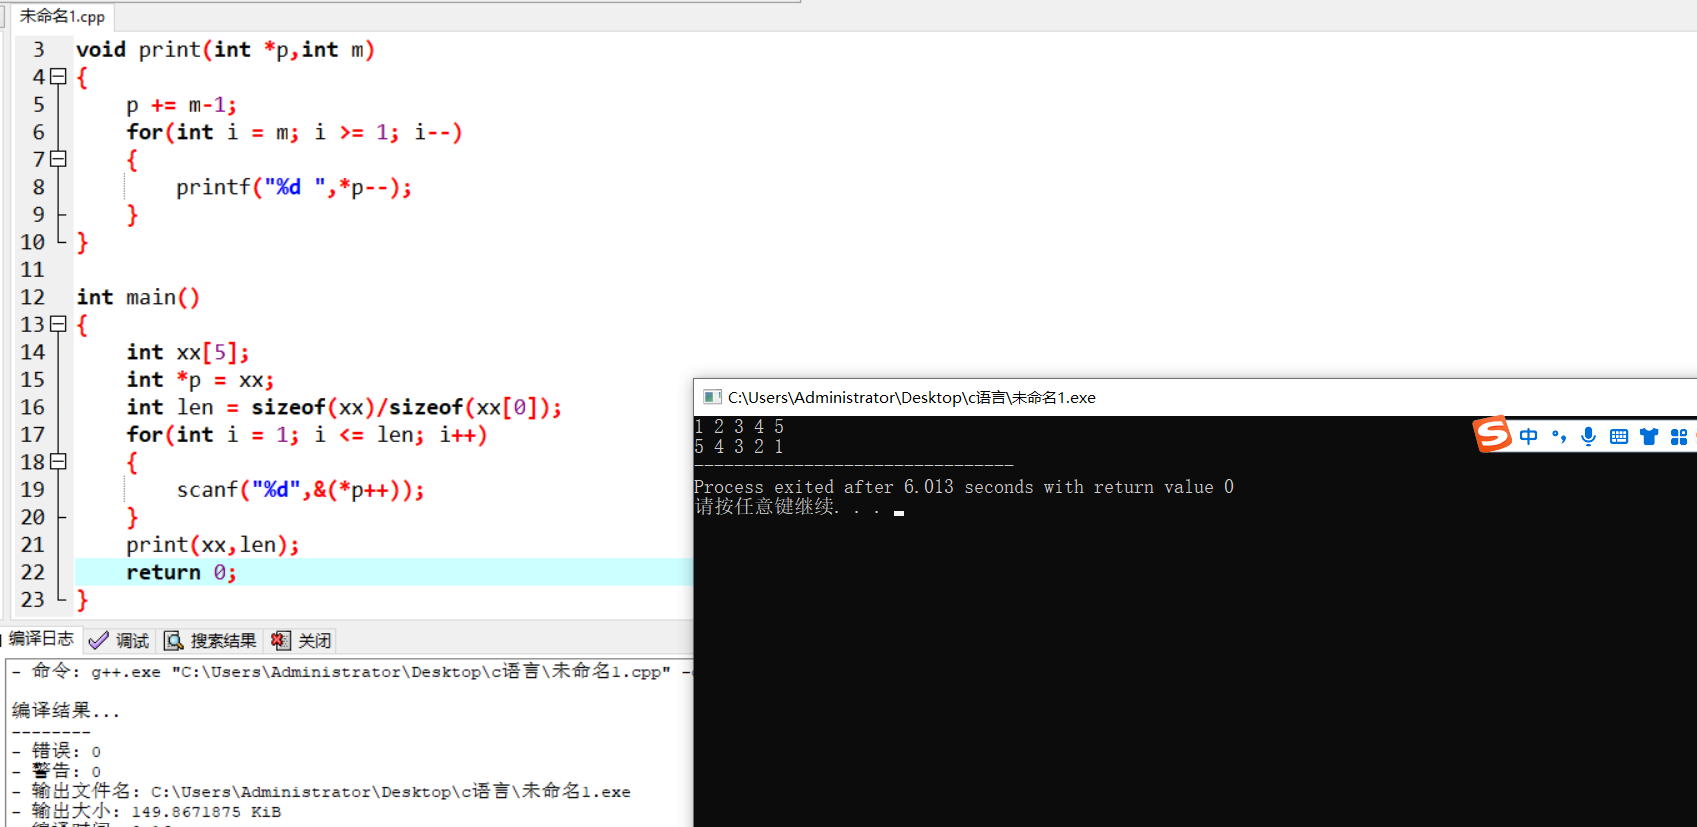The height and width of the screenshot is (827, 1697).
Task: Click the '命令: g++.exe' log line
Action: point(351,671)
